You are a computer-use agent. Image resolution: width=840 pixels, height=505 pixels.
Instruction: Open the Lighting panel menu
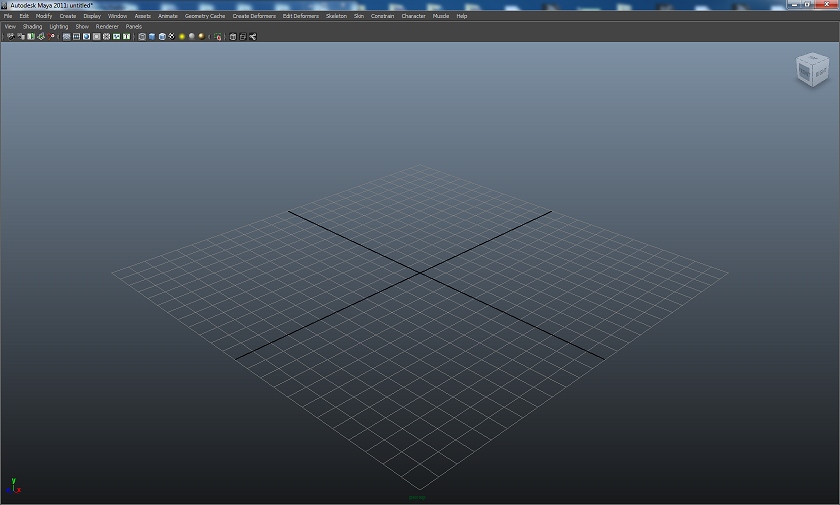(x=58, y=27)
